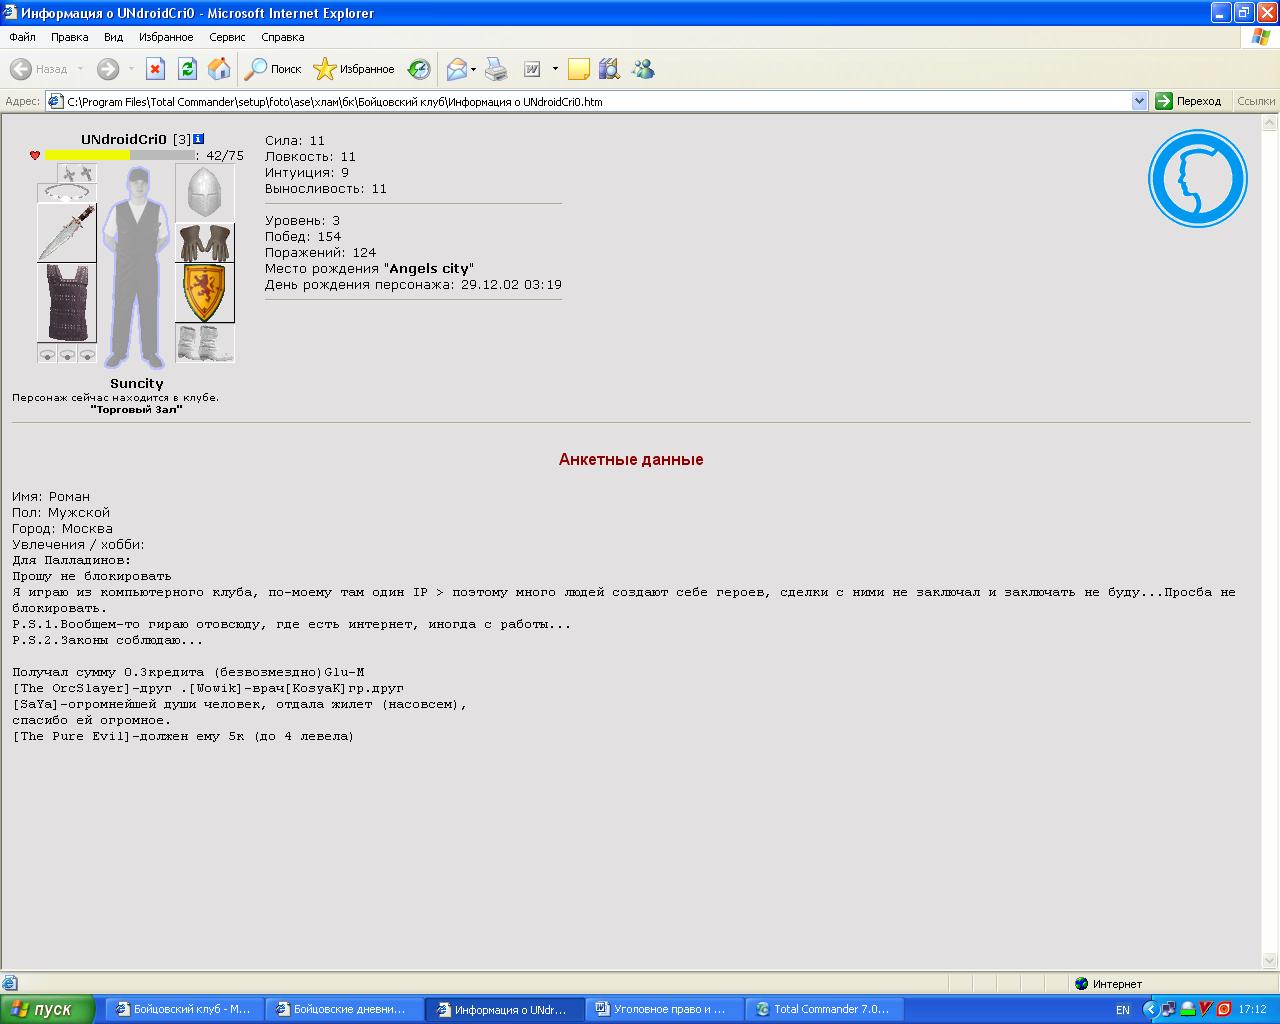The image size is (1280, 1024).
Task: Switch to Бойцовский клуб taskbar window
Action: 184,1009
